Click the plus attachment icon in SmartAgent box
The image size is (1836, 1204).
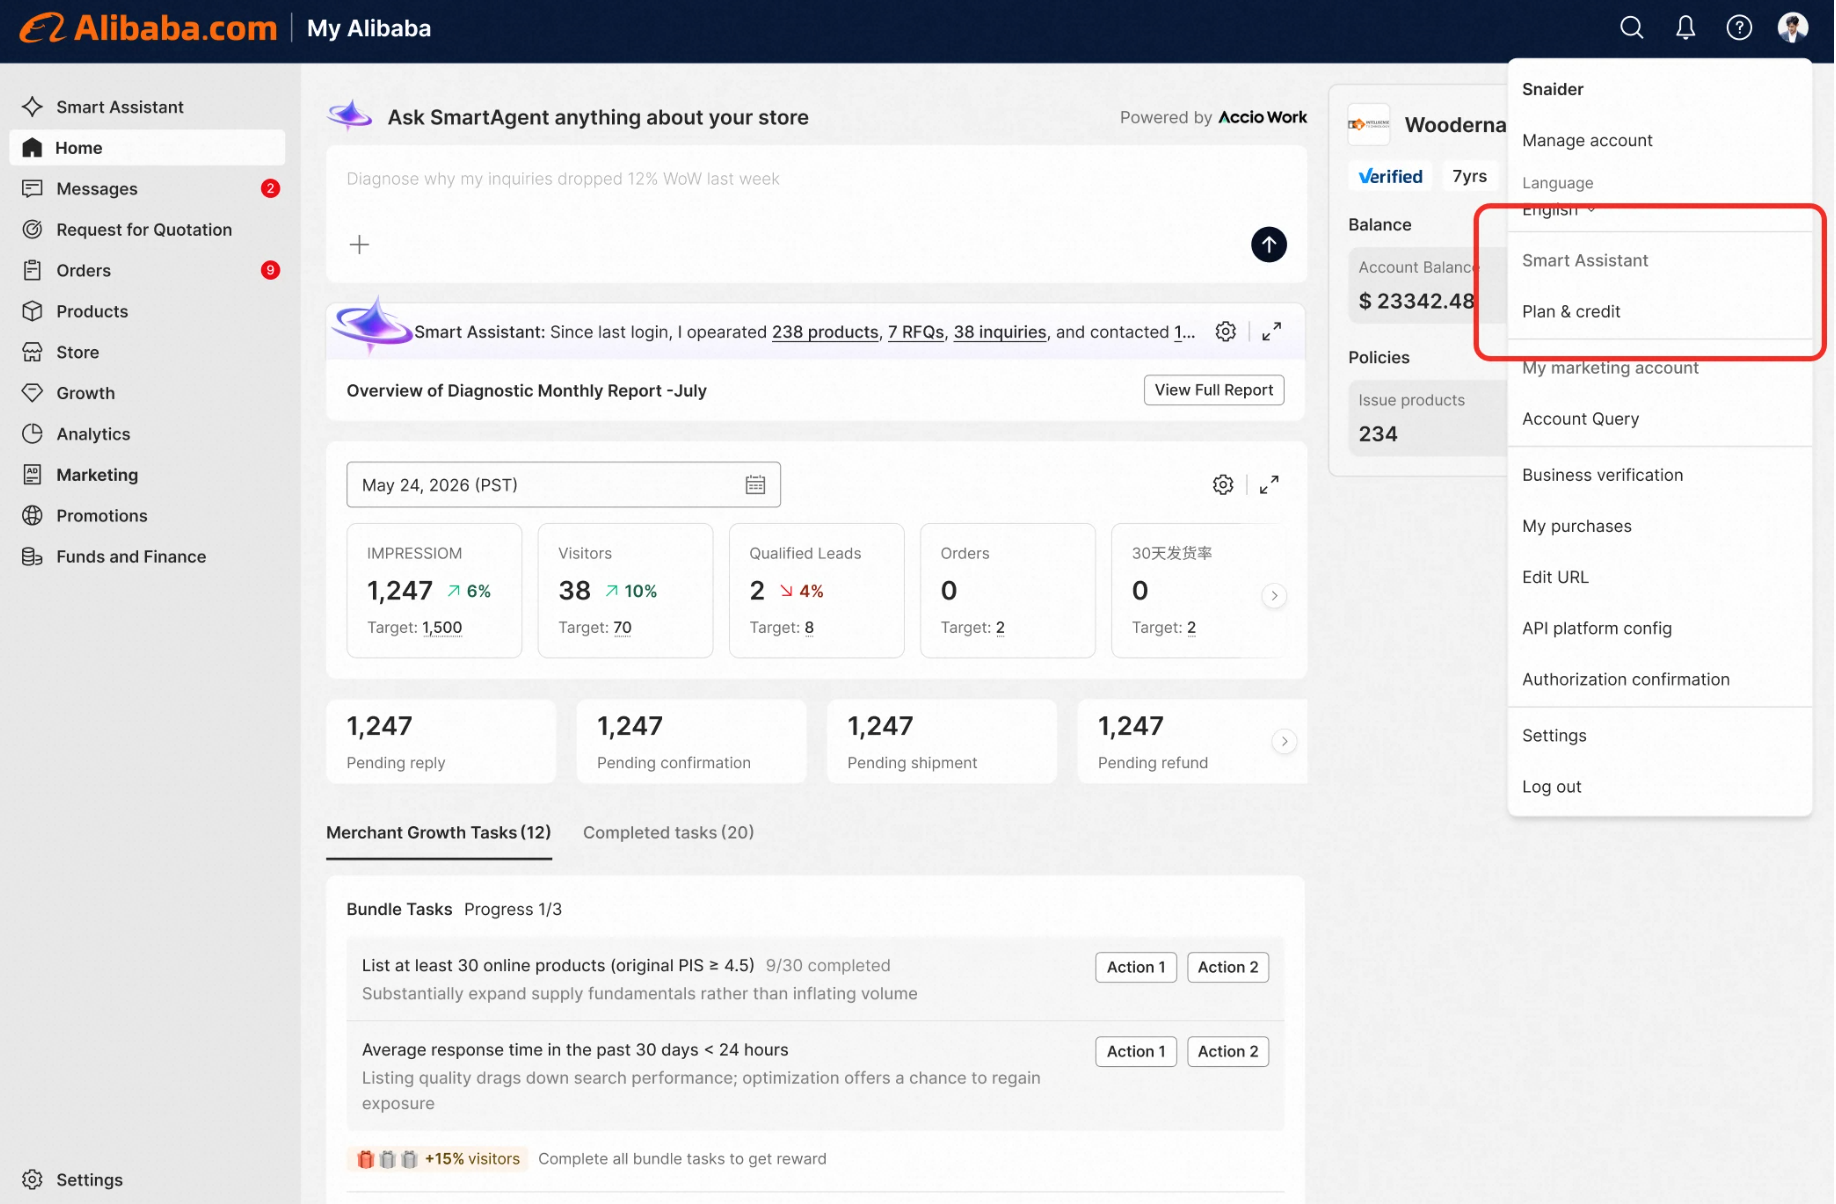click(360, 245)
